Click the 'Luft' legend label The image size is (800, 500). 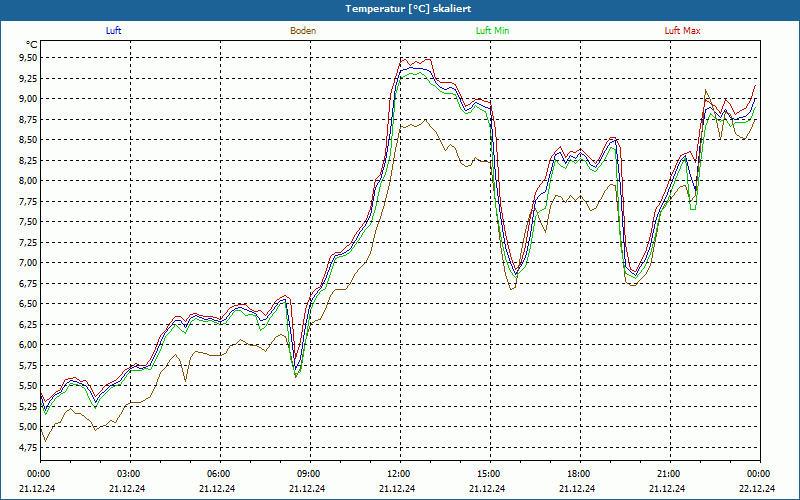(113, 31)
